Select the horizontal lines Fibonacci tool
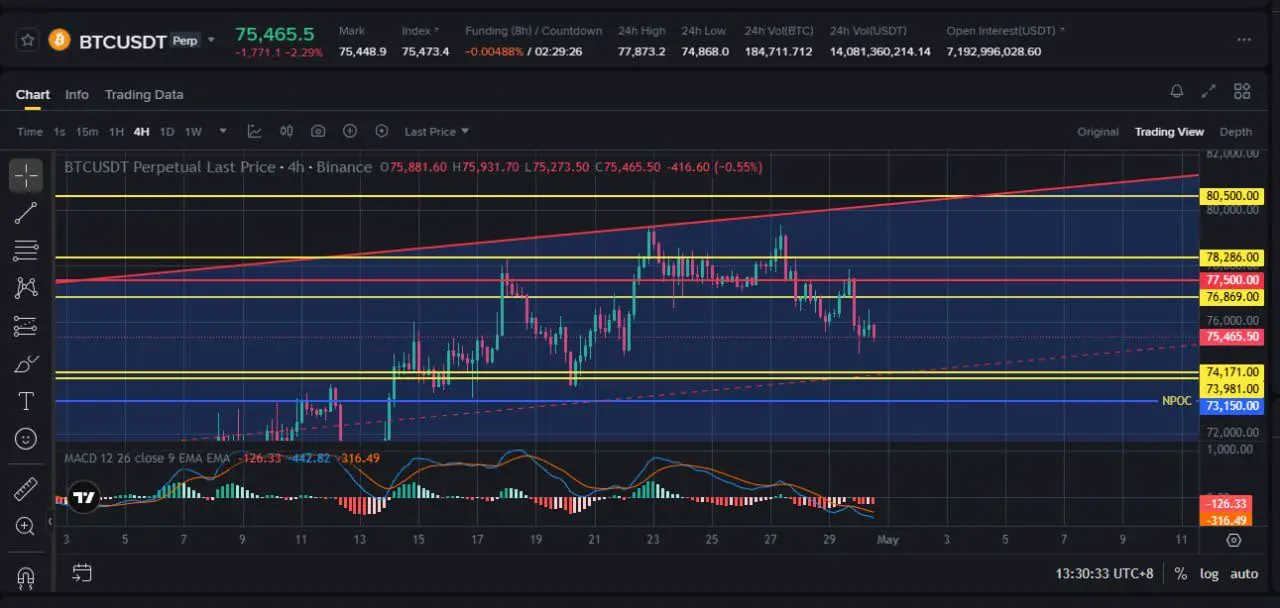The height and width of the screenshot is (608, 1280). pyautogui.click(x=26, y=250)
